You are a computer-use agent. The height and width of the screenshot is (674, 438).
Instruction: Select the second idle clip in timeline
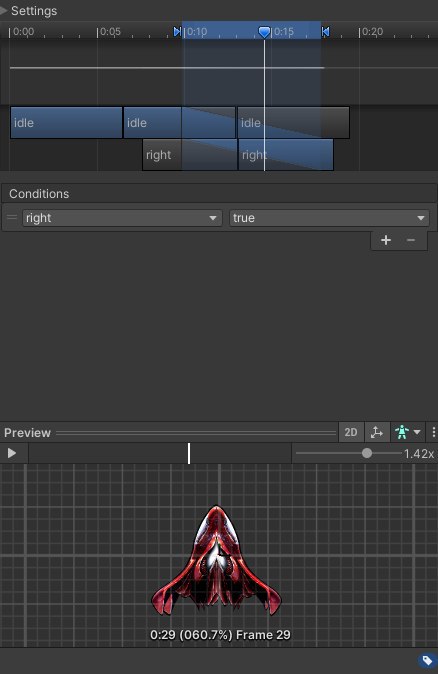pyautogui.click(x=179, y=123)
